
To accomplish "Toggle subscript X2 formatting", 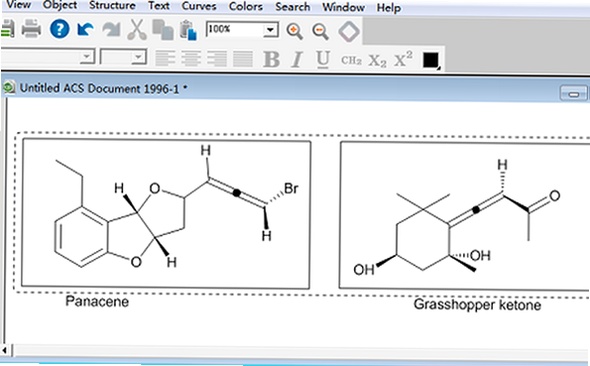I will click(x=377, y=61).
